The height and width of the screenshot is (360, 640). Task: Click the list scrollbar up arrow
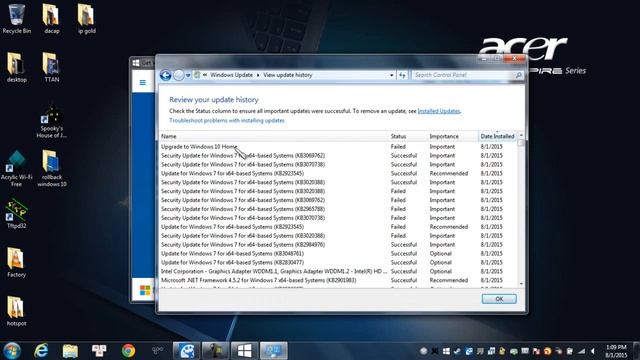521,135
